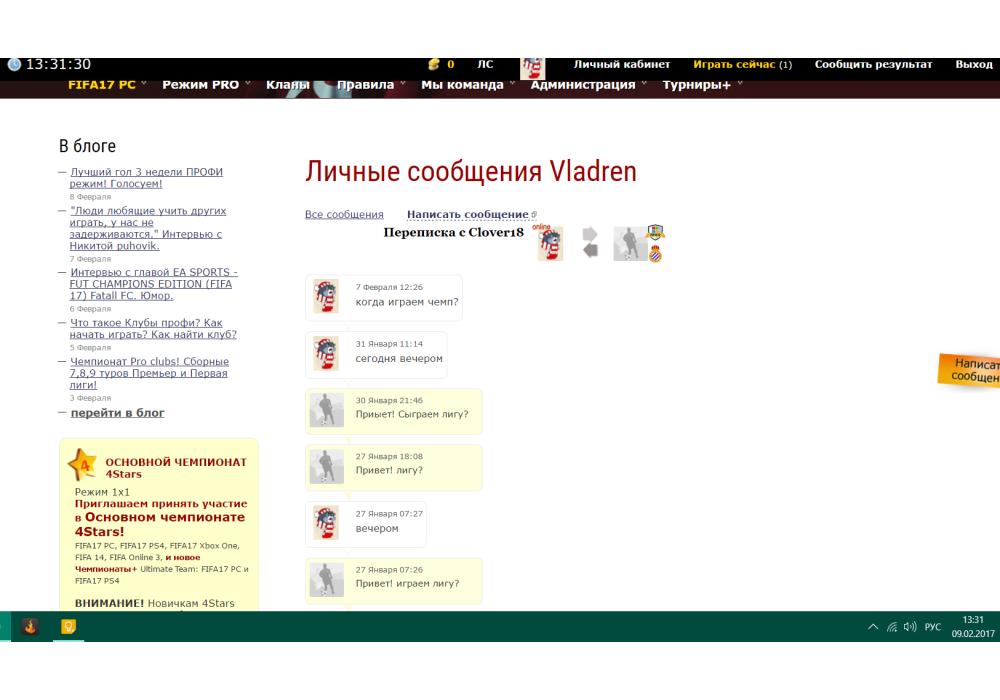This screenshot has height=700, width=1000.
Task: Click avatar on 27 Января 18:08 message
Action: [327, 466]
